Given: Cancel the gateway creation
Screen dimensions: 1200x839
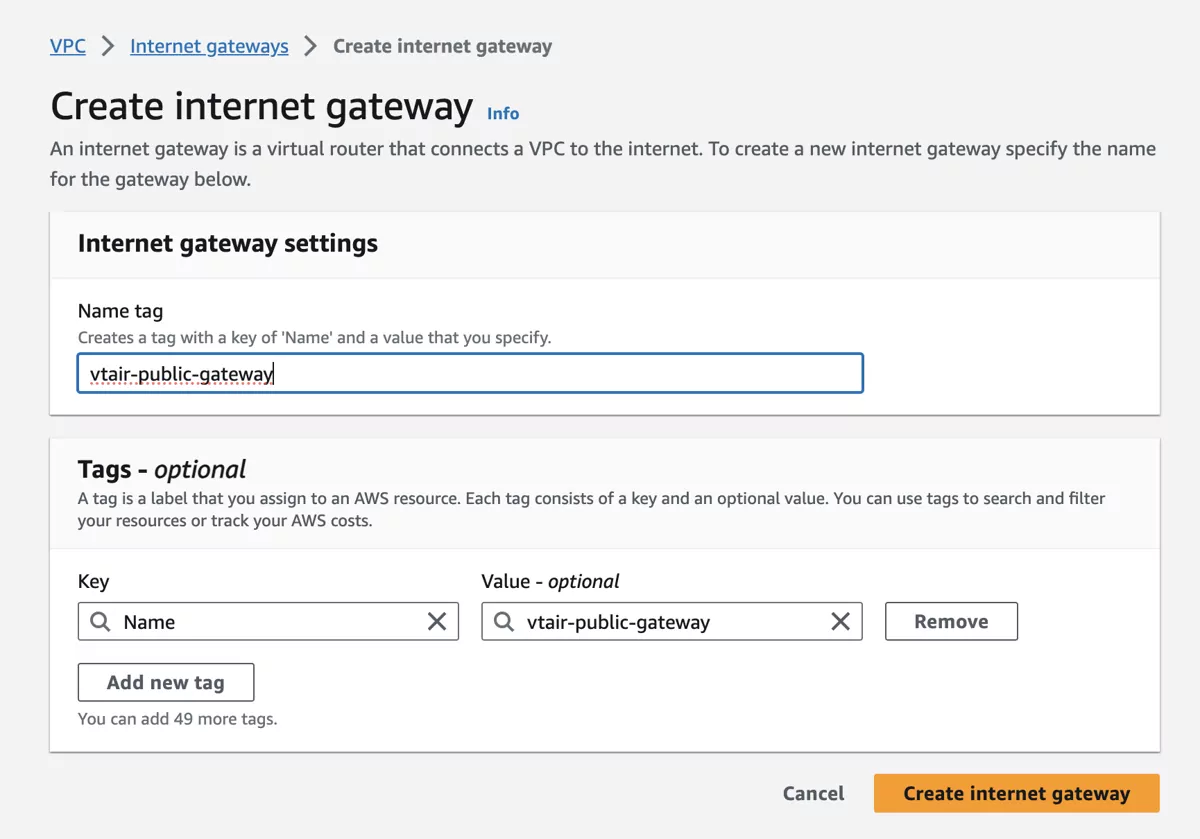Looking at the screenshot, I should pos(813,793).
